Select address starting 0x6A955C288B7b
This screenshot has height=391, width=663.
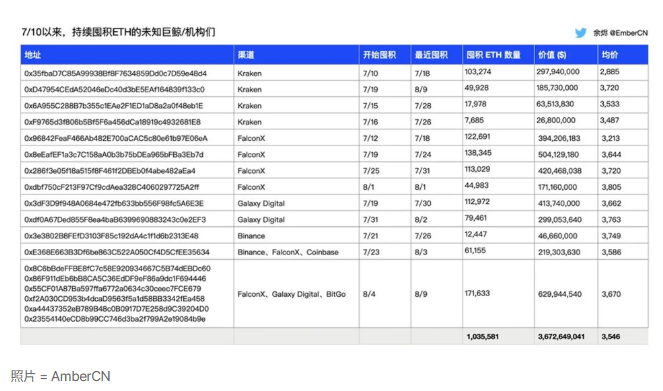point(114,106)
